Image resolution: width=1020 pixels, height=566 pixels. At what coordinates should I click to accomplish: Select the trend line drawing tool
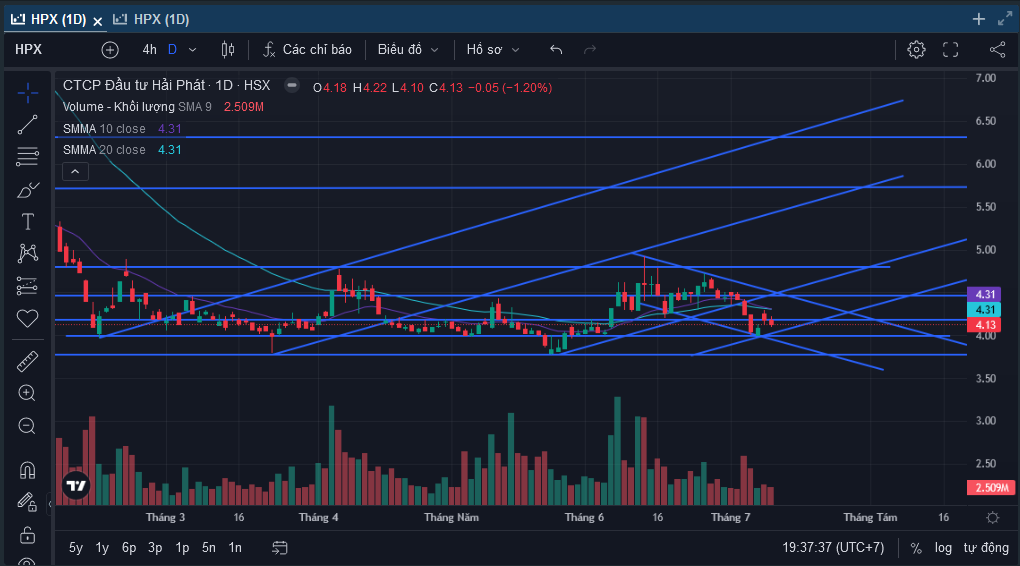point(27,125)
